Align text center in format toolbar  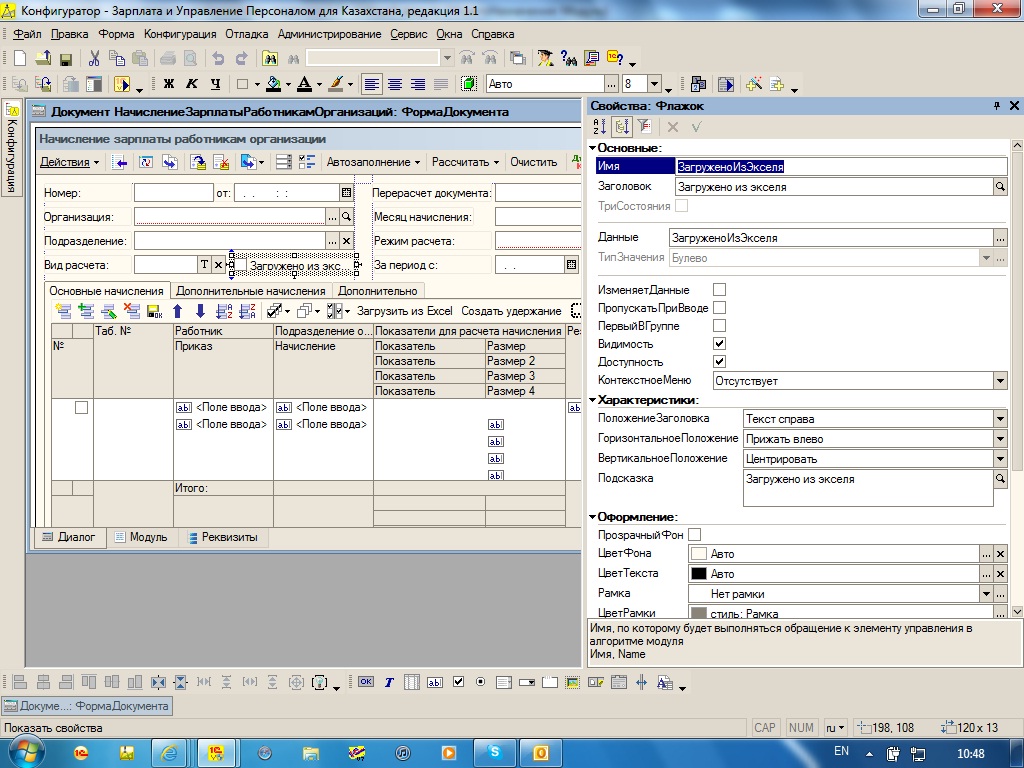tap(394, 84)
